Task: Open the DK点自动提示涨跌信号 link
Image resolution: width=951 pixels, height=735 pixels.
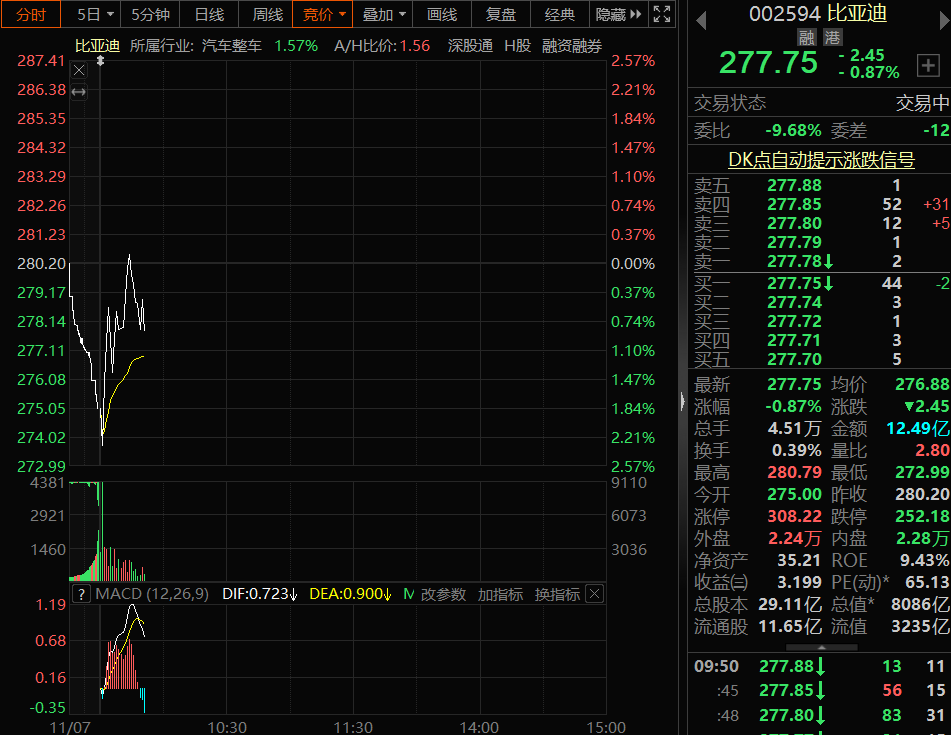Action: coord(821,160)
